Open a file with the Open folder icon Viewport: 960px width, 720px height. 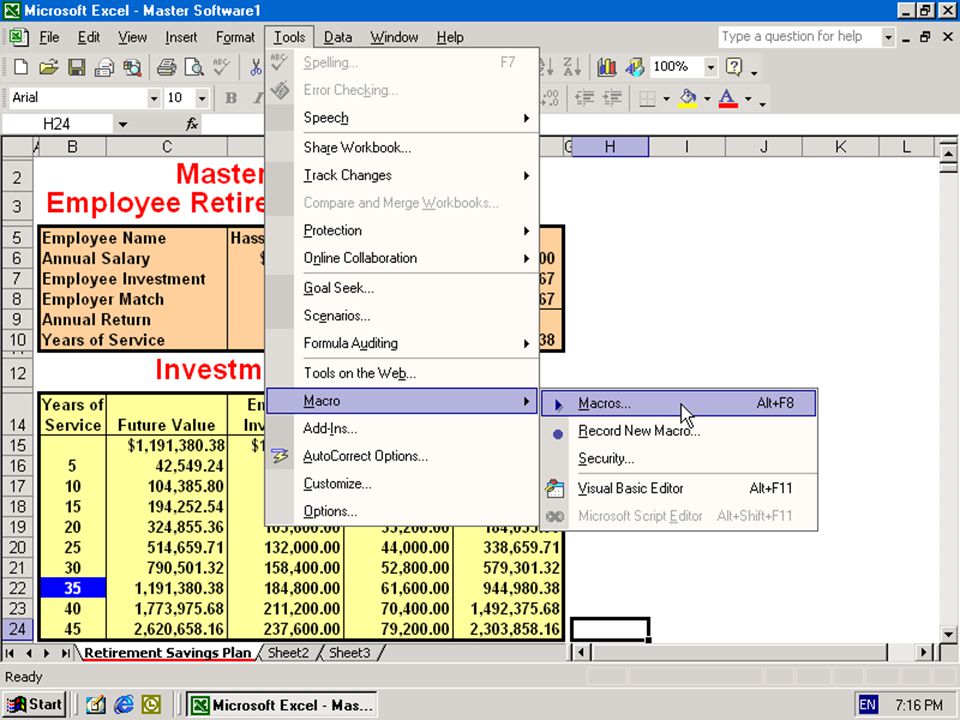(x=48, y=67)
